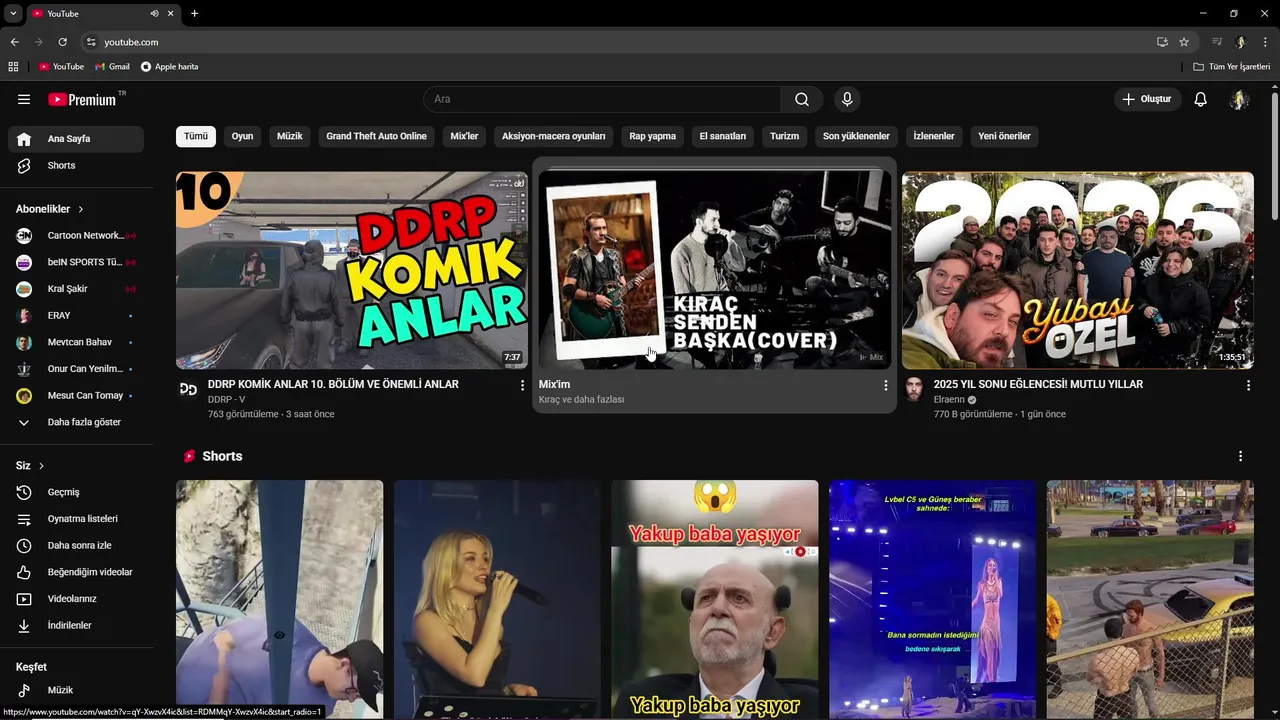Open Tüm Yer İşaretleri bookmarks folder

tap(1231, 66)
